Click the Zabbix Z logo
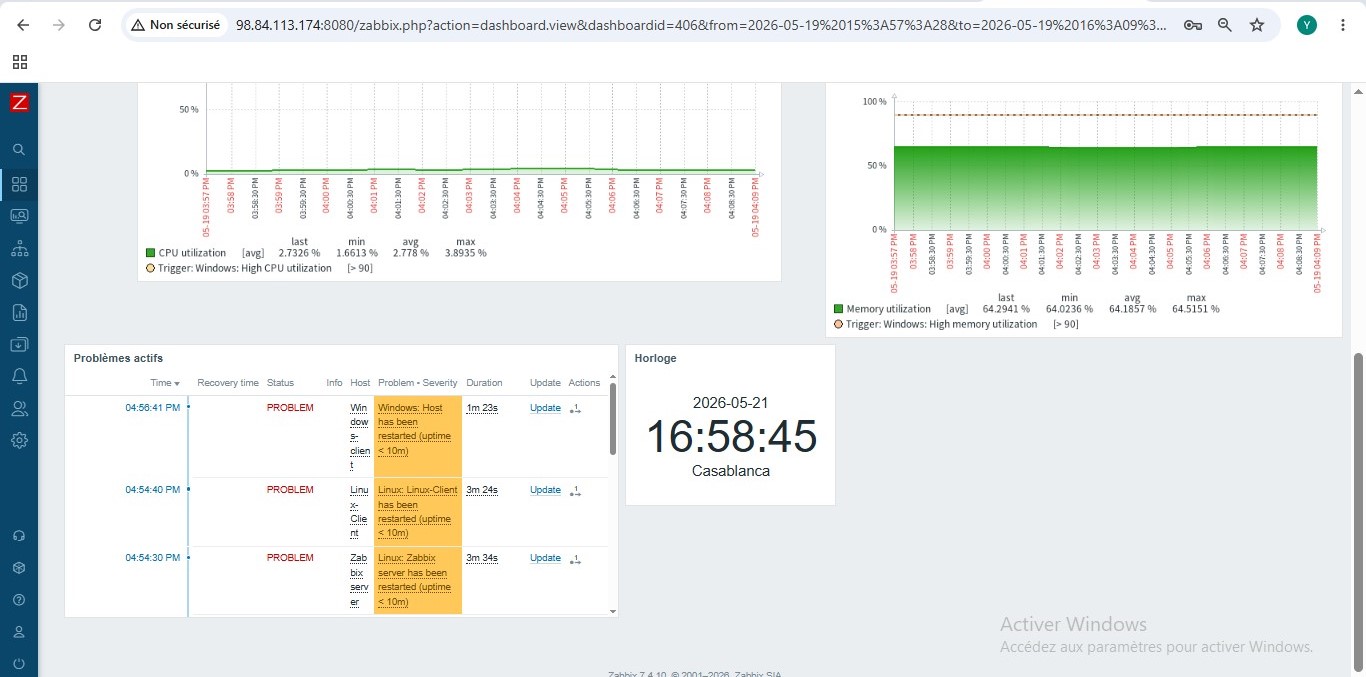 (19, 102)
